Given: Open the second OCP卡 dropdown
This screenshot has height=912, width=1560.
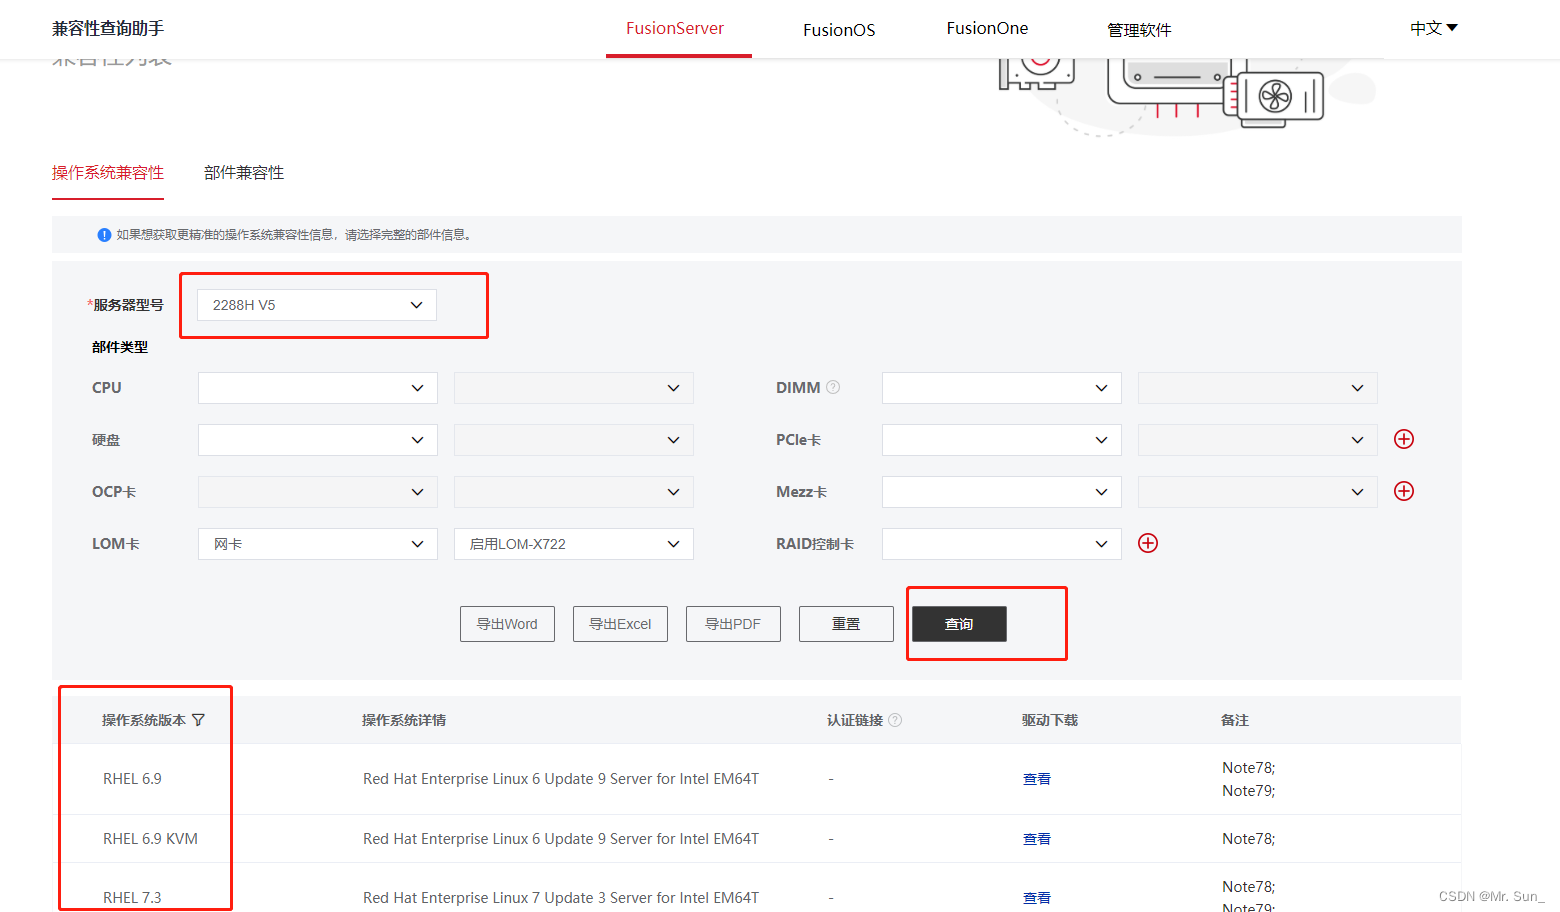Looking at the screenshot, I should click(574, 492).
